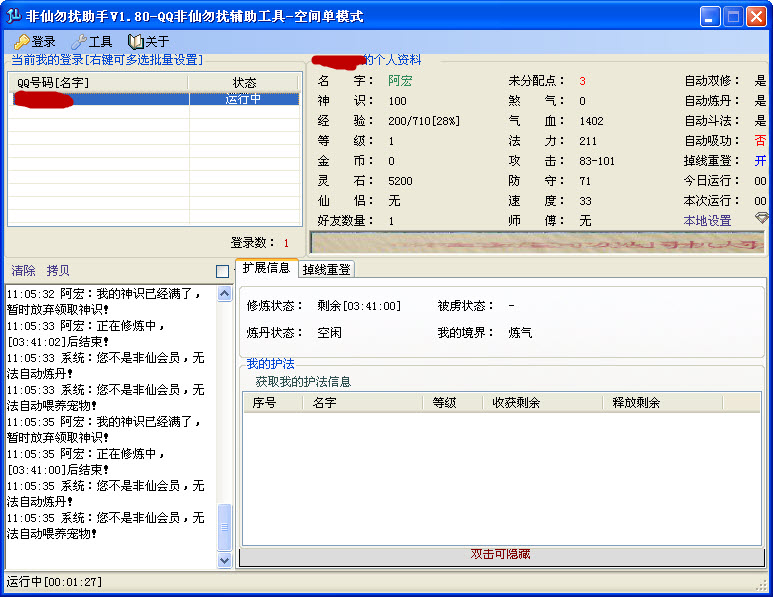
Task: Click the 修炼状态 remaining time 剩余[03:41:00]
Action: (x=359, y=306)
